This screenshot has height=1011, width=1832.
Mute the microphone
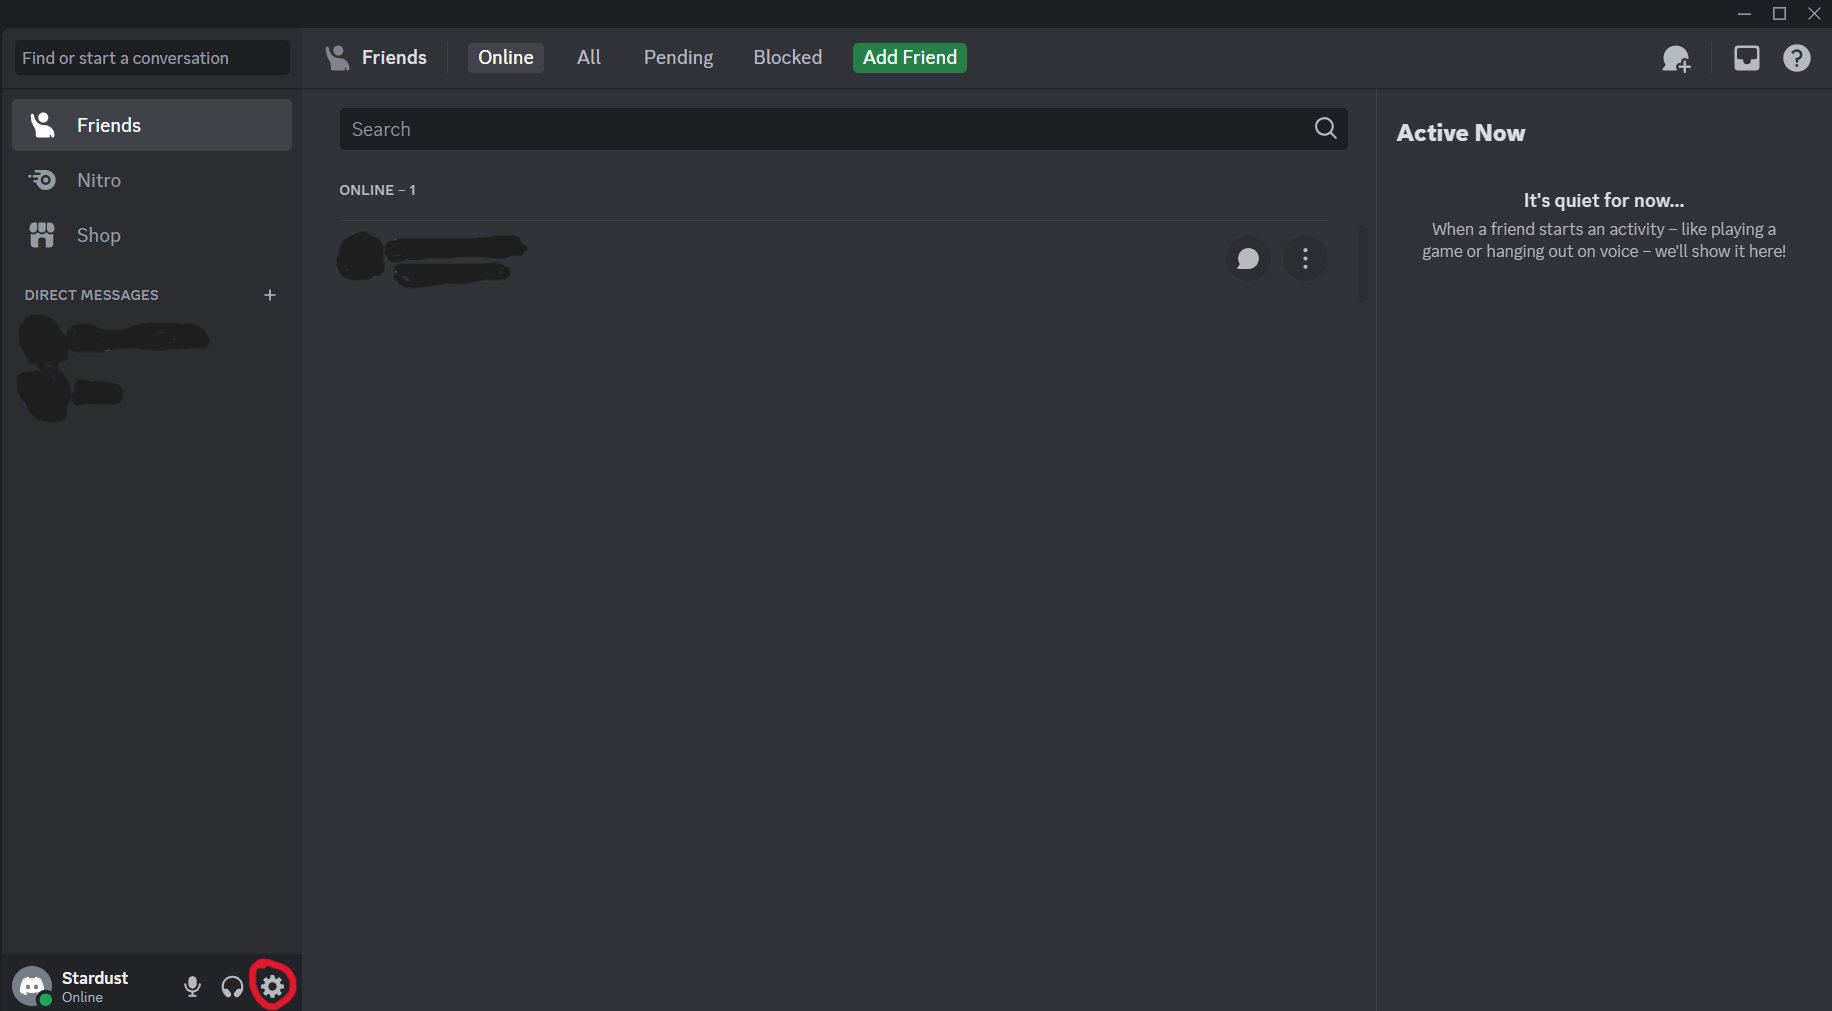tap(193, 987)
